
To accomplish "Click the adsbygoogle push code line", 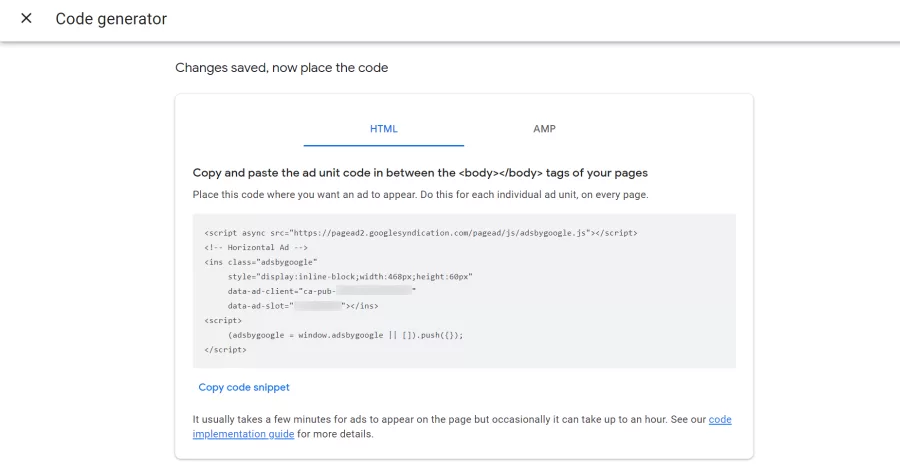I will pos(345,335).
